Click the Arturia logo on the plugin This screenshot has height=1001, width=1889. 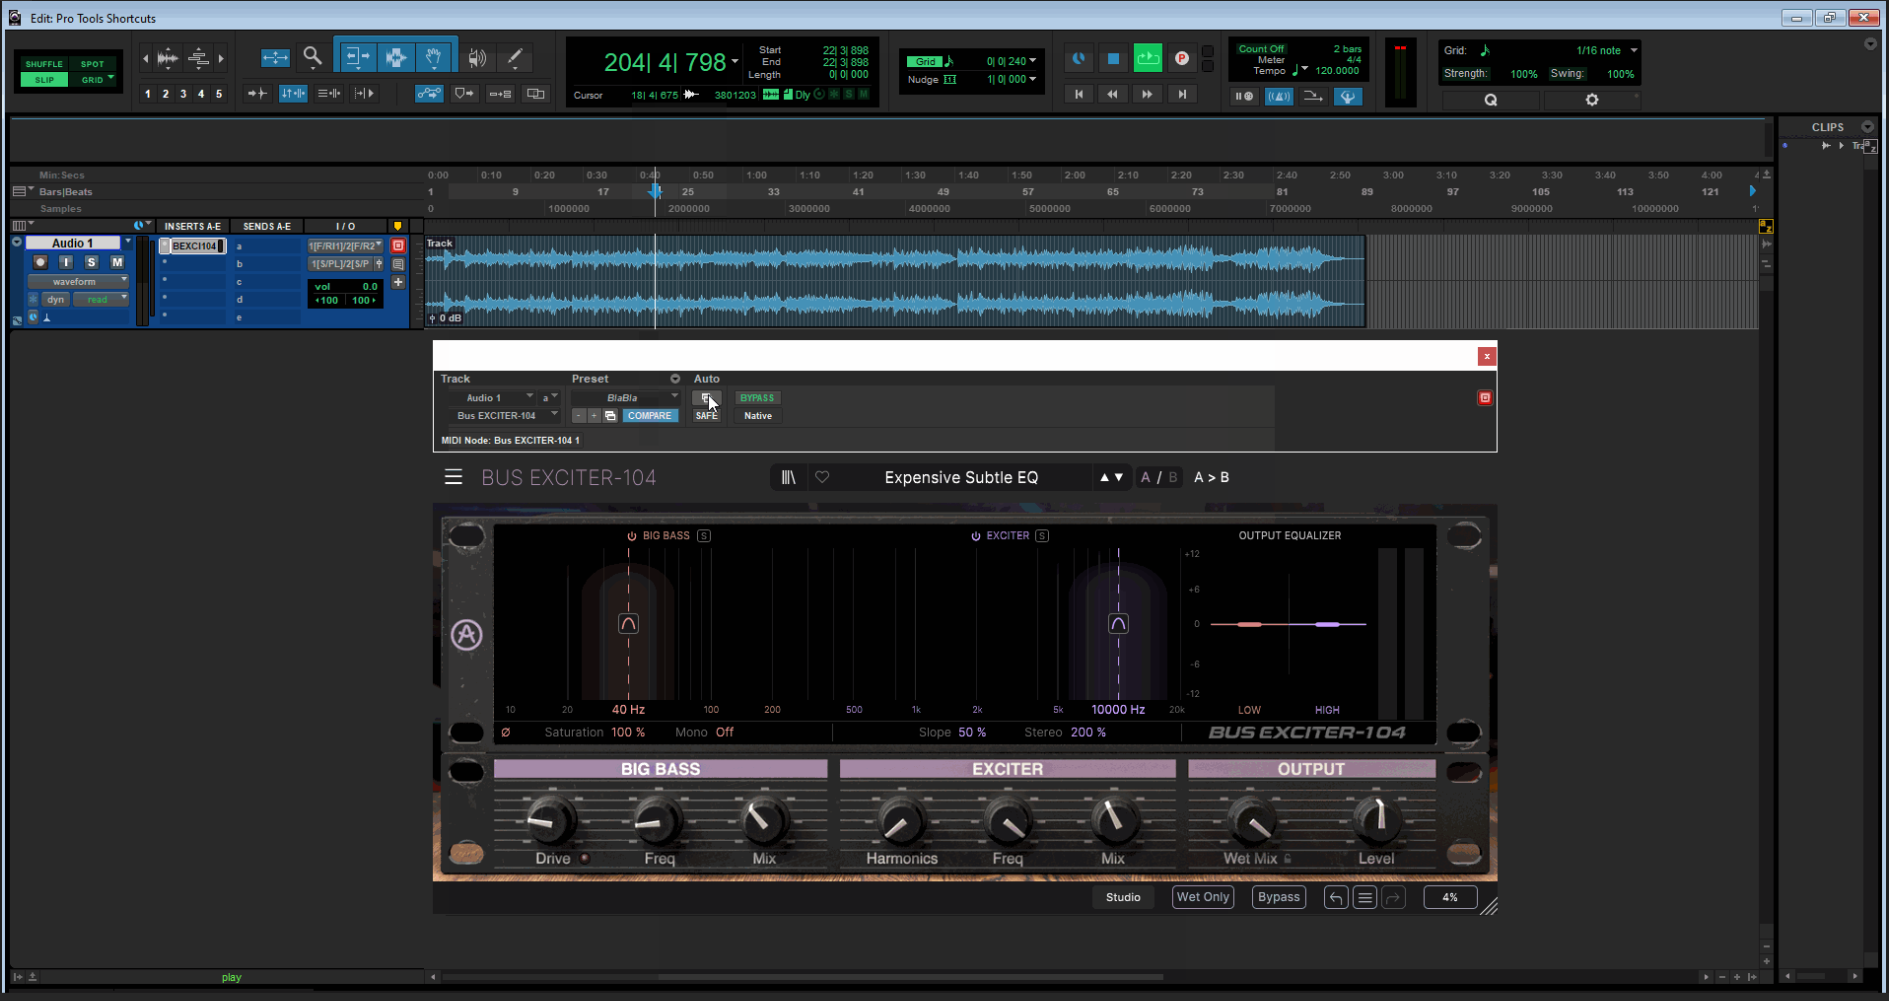point(467,635)
